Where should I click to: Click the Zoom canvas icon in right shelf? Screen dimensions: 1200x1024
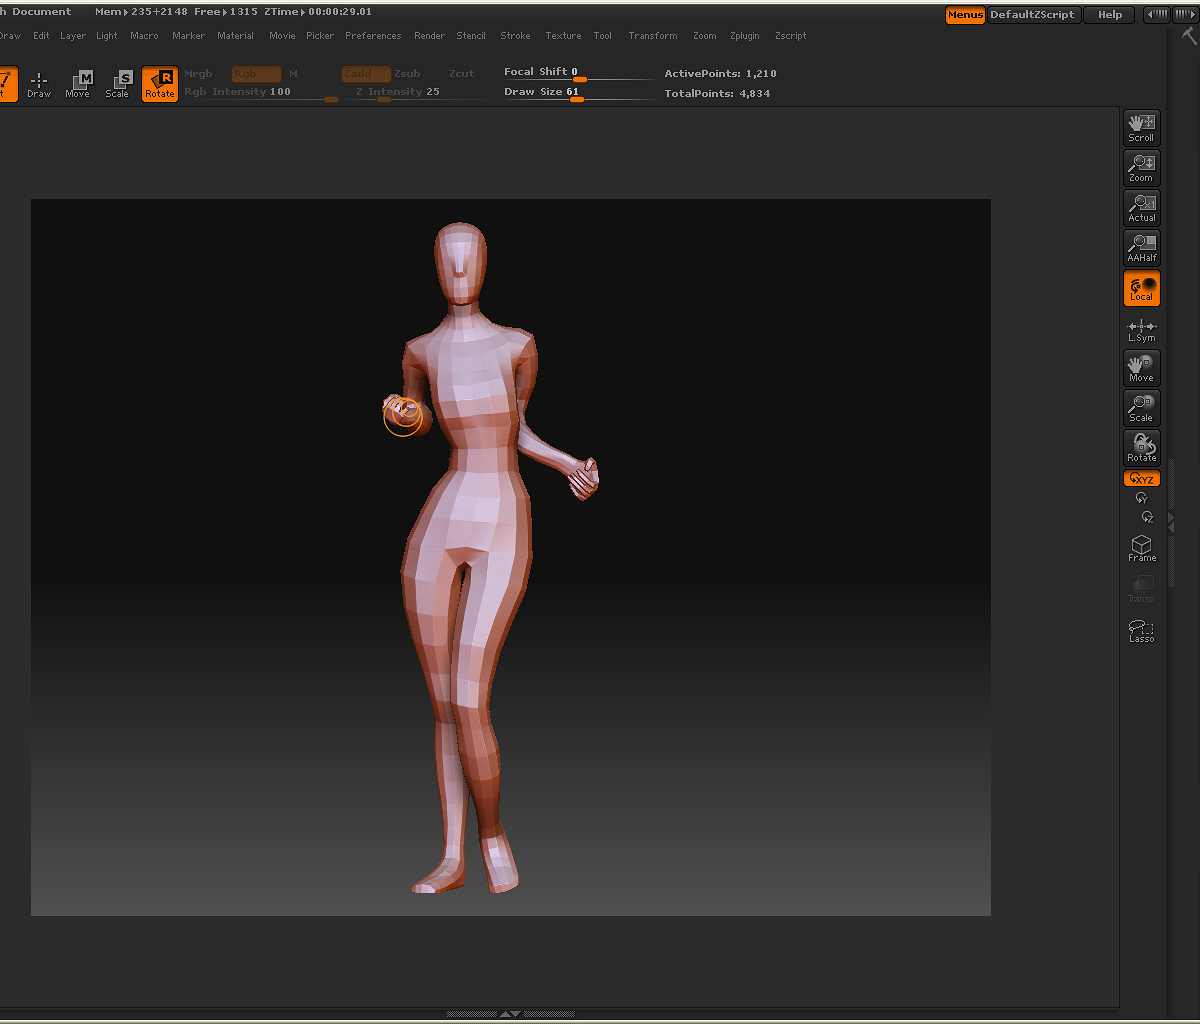pyautogui.click(x=1142, y=167)
